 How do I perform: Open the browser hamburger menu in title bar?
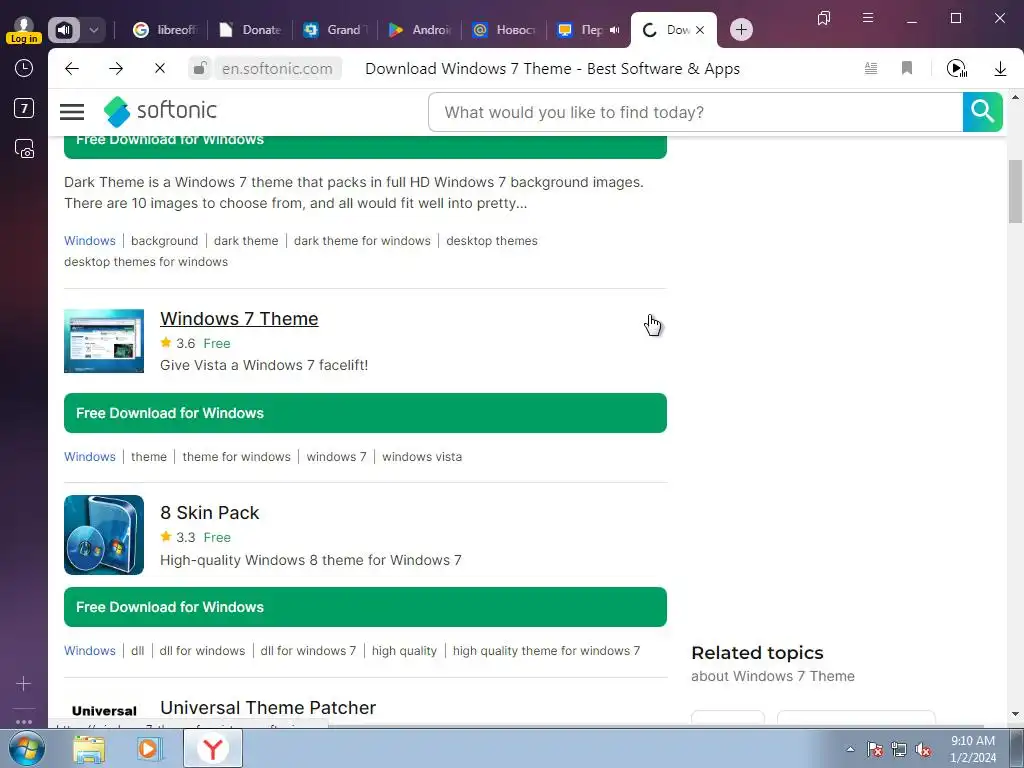[x=868, y=18]
